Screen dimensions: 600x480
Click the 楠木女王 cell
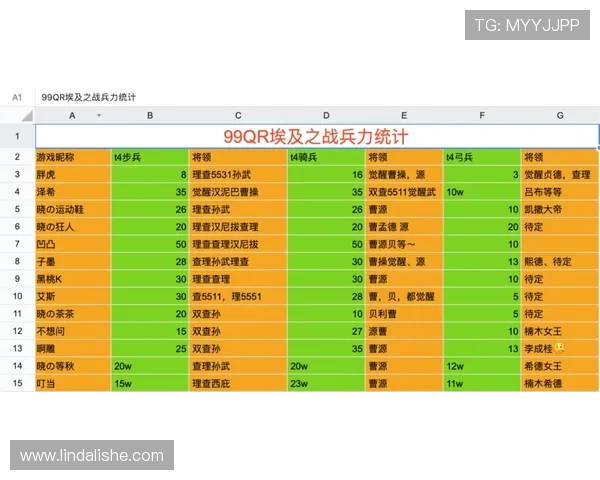(x=560, y=331)
